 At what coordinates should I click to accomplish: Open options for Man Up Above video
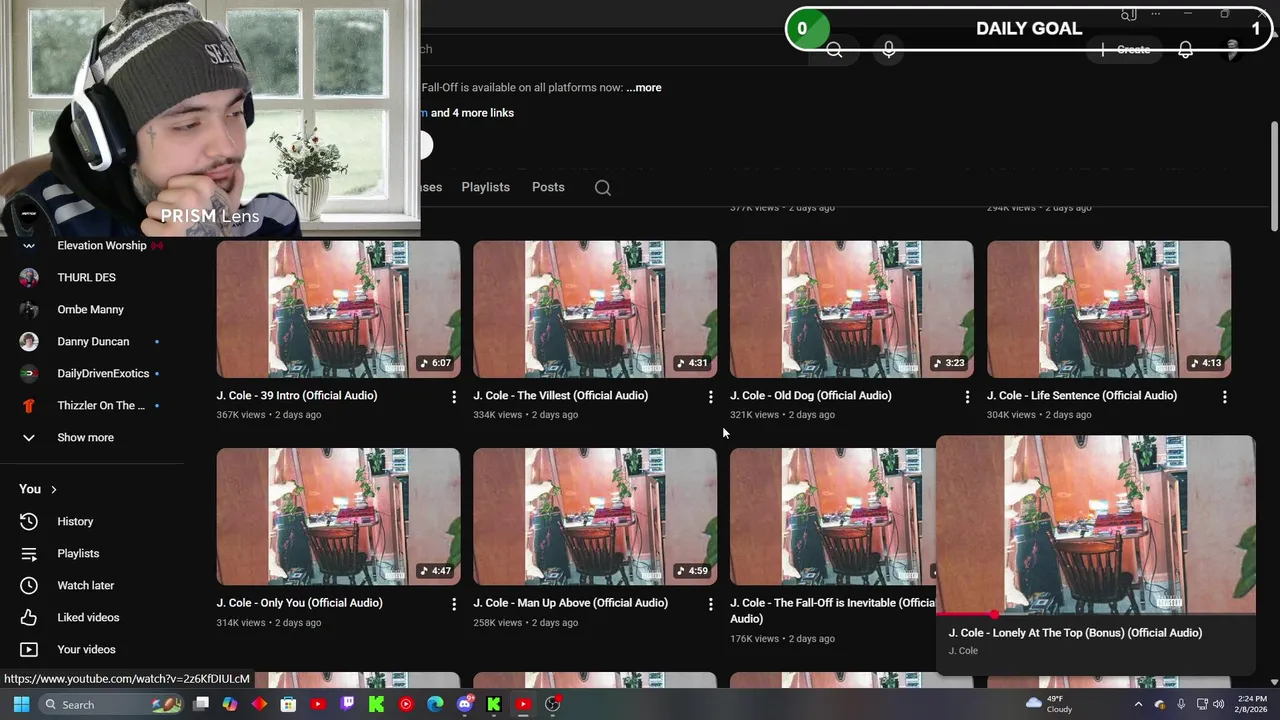point(711,604)
